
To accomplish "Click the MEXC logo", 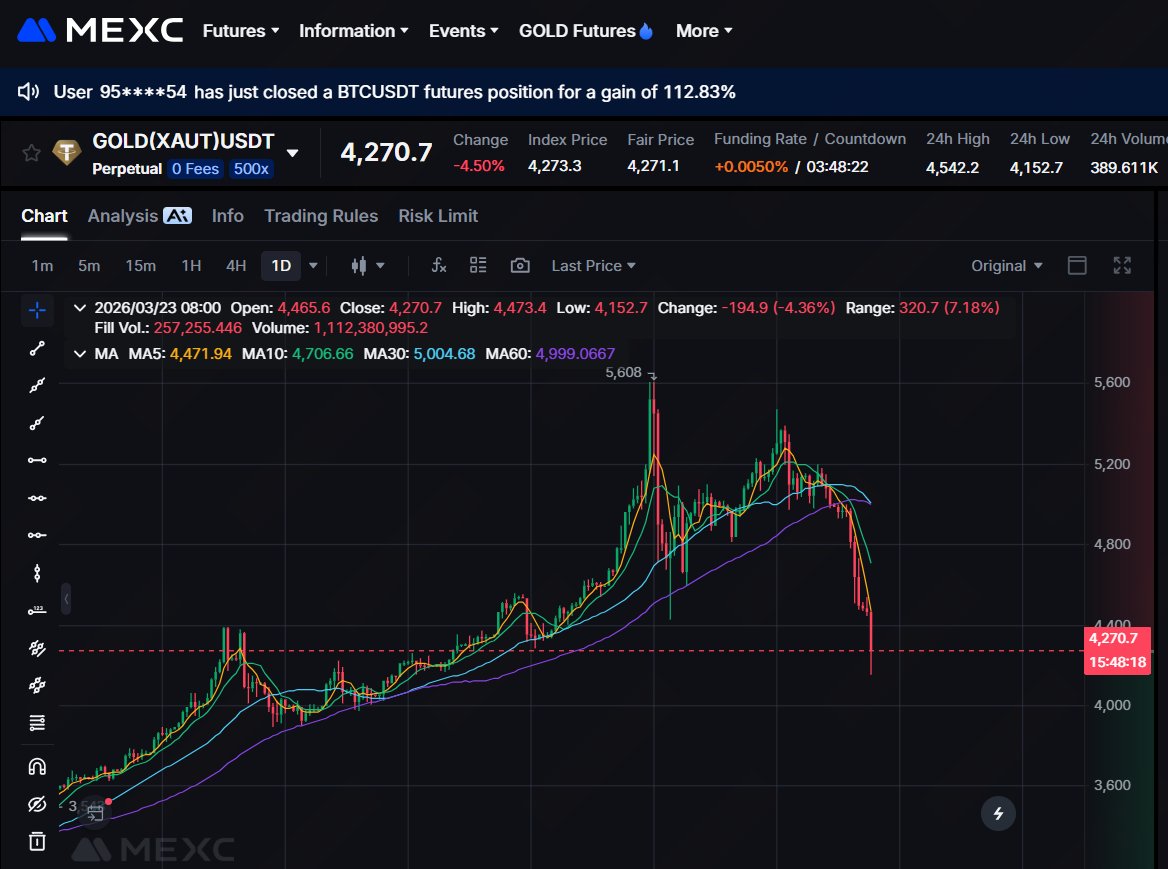I will 100,31.
